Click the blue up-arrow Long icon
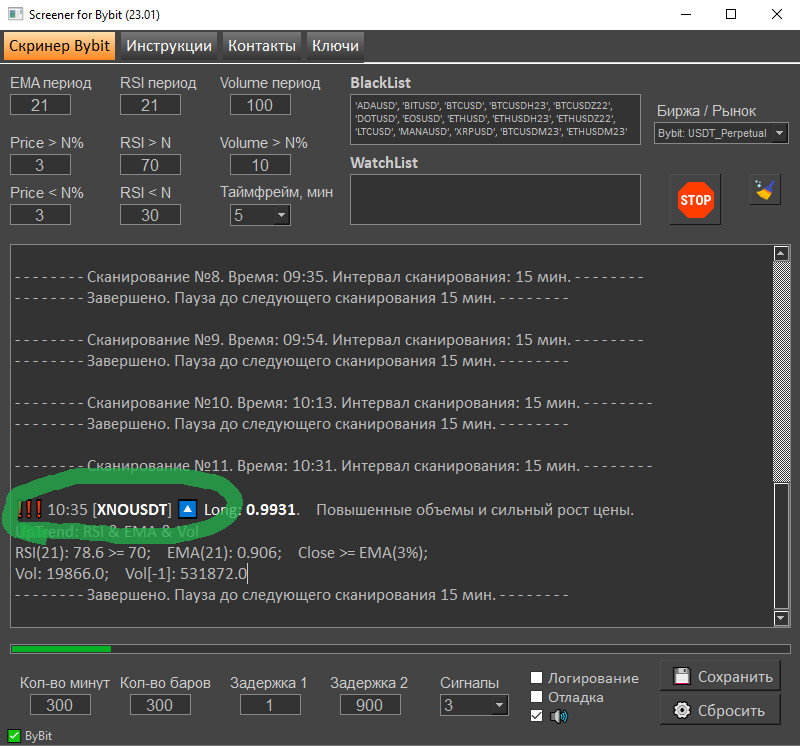 pos(187,509)
